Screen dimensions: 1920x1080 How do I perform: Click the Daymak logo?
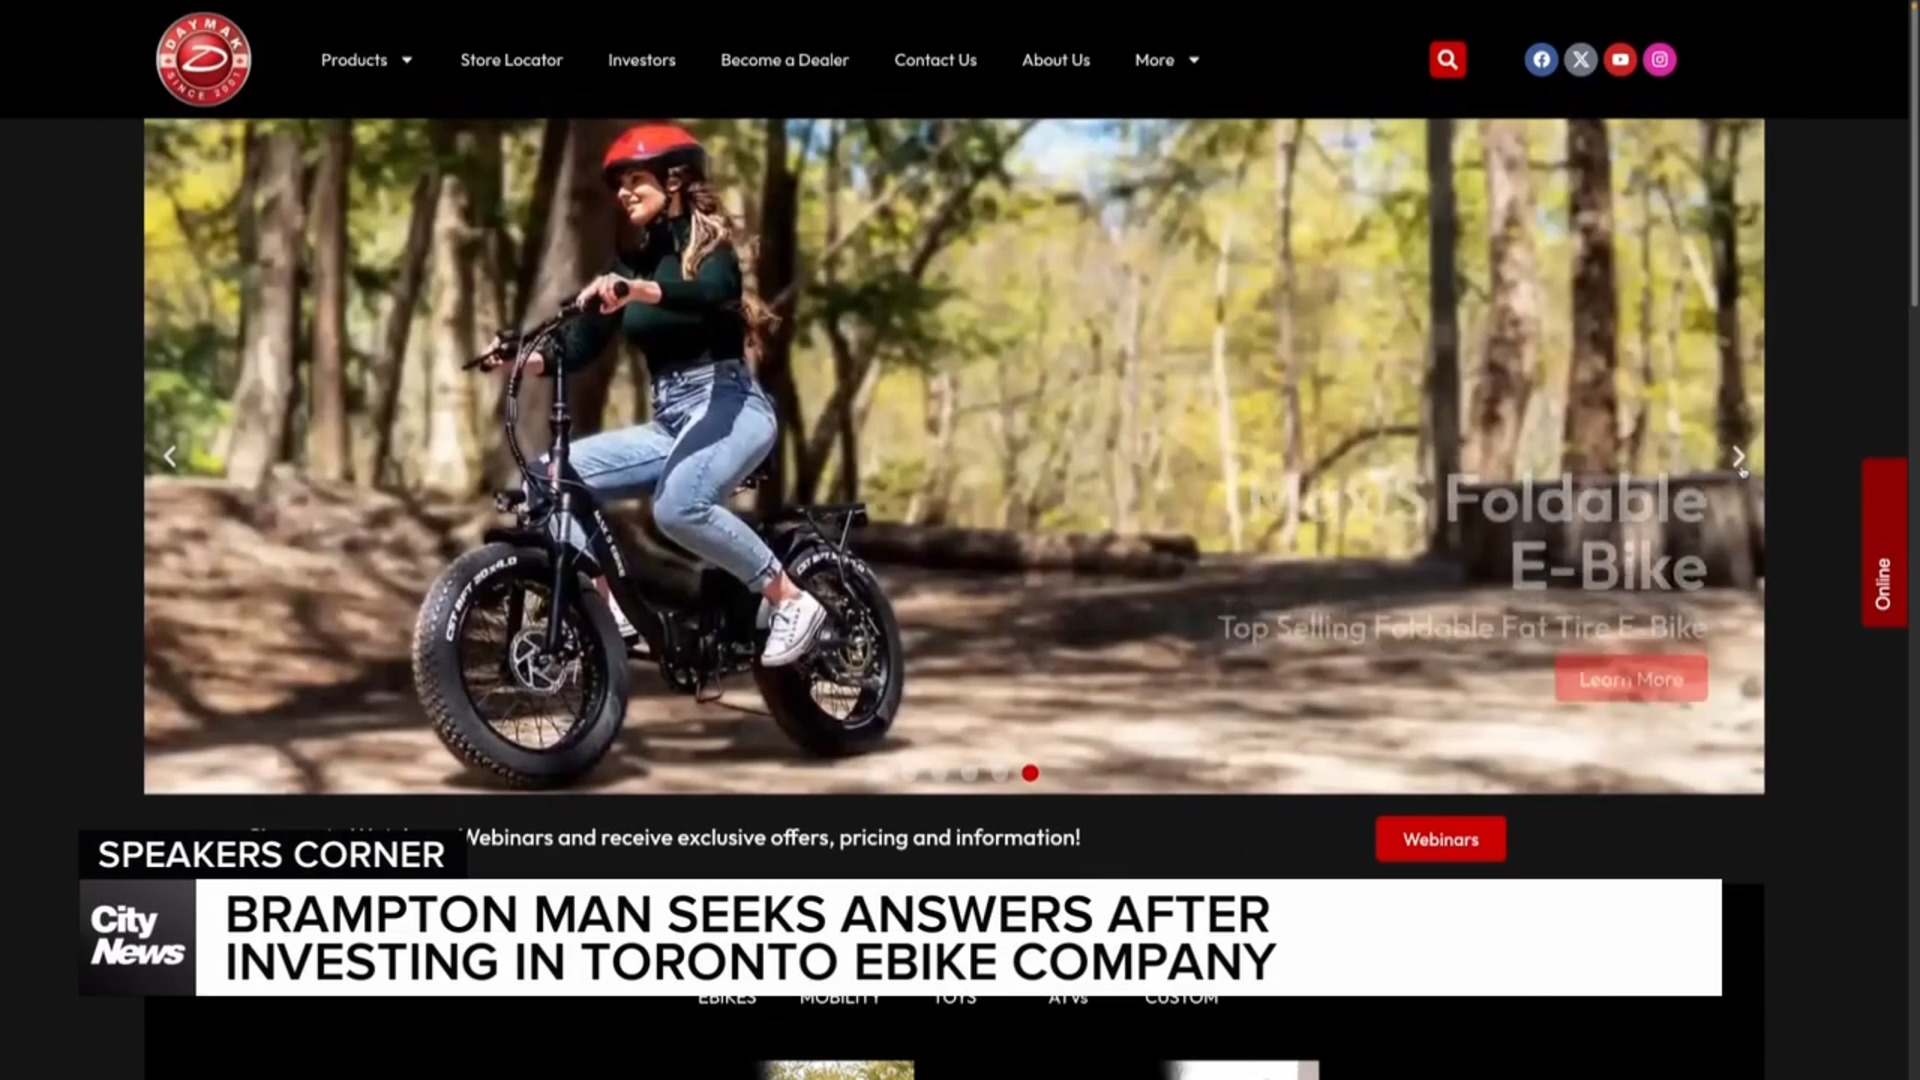(x=203, y=59)
